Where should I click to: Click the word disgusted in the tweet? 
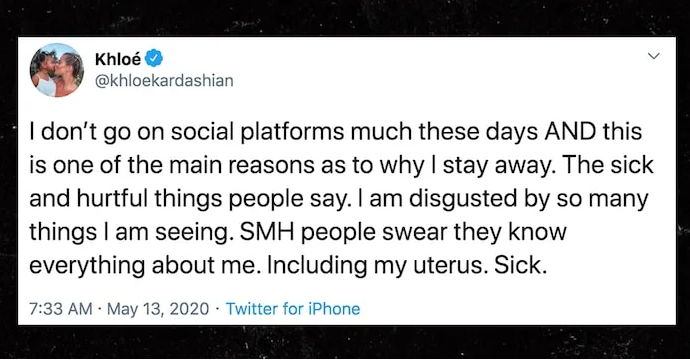pyautogui.click(x=463, y=200)
